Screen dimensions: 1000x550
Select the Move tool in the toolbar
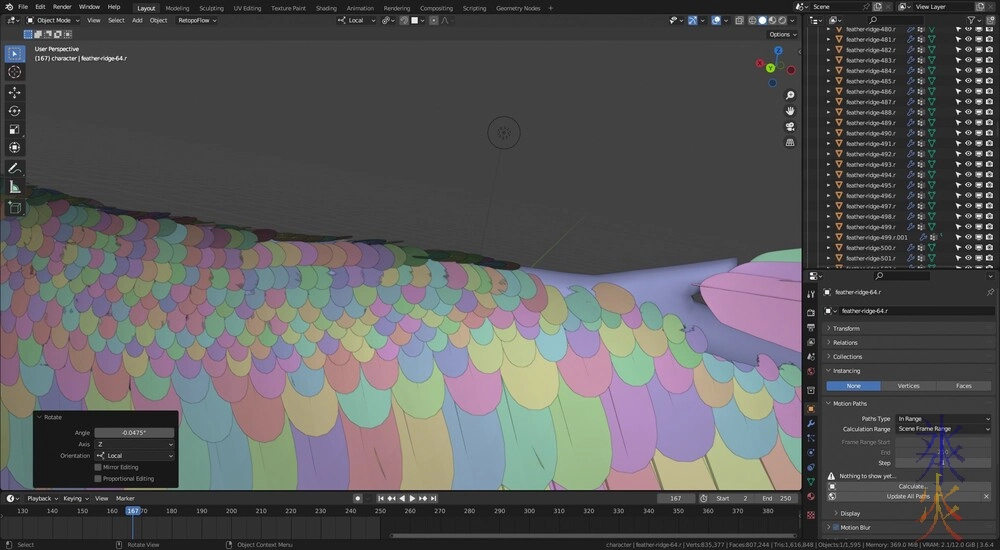tap(14, 92)
